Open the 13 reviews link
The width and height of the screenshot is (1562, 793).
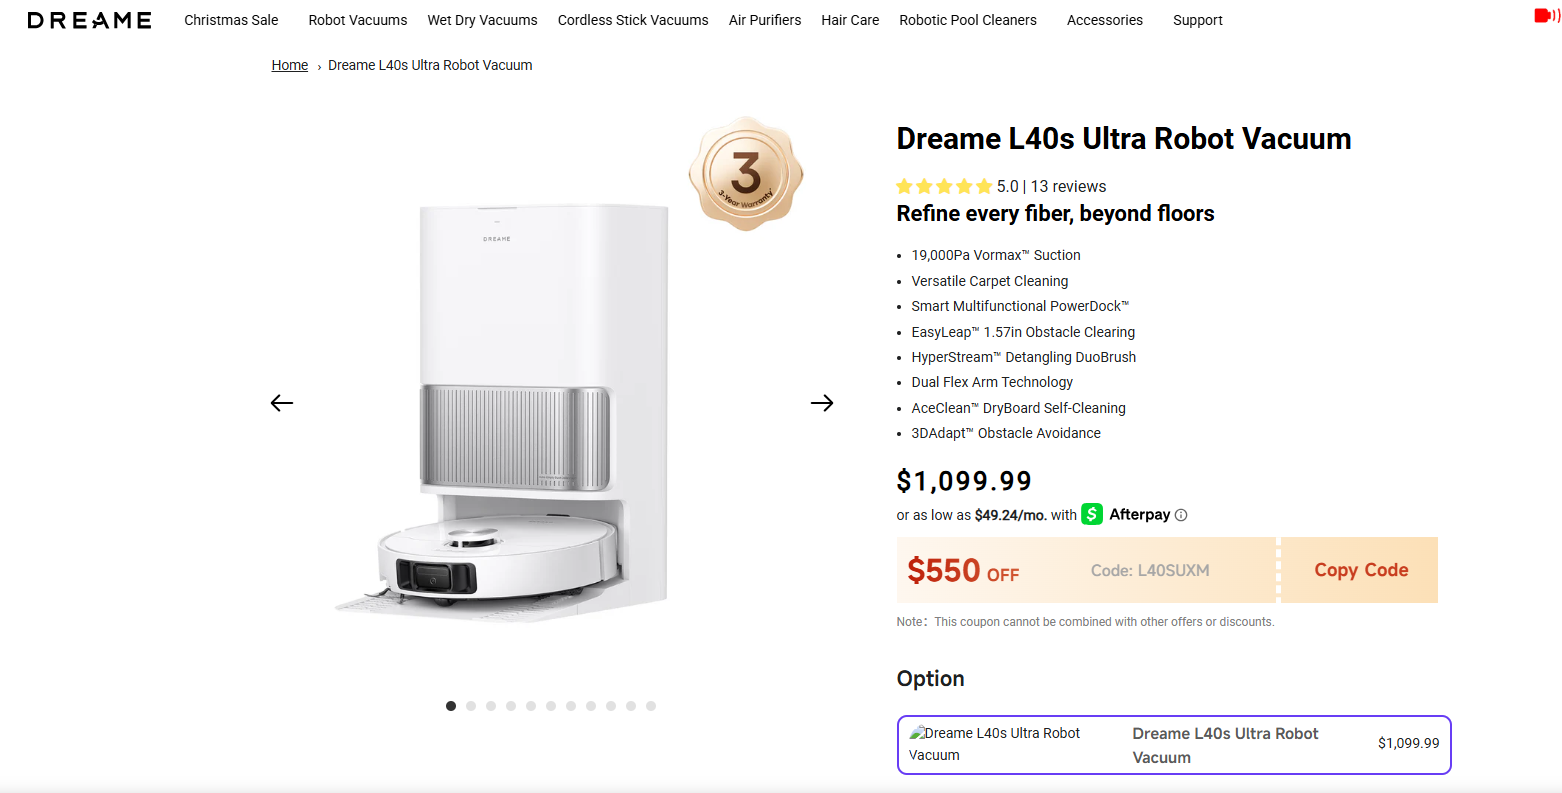[x=1069, y=186]
